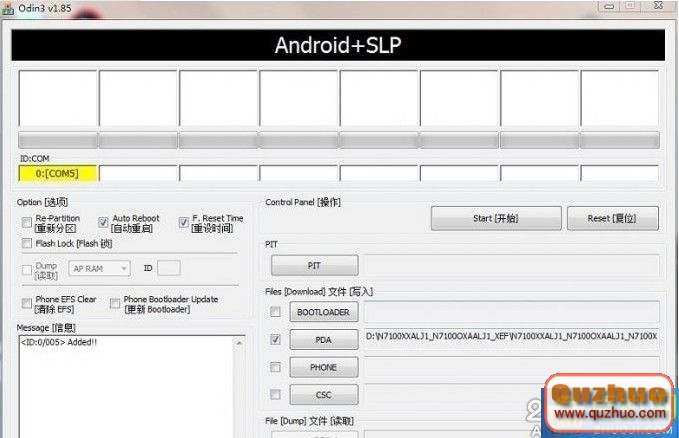Click the BOOTLOADER file path field
This screenshot has width=679, height=438.
(x=511, y=312)
